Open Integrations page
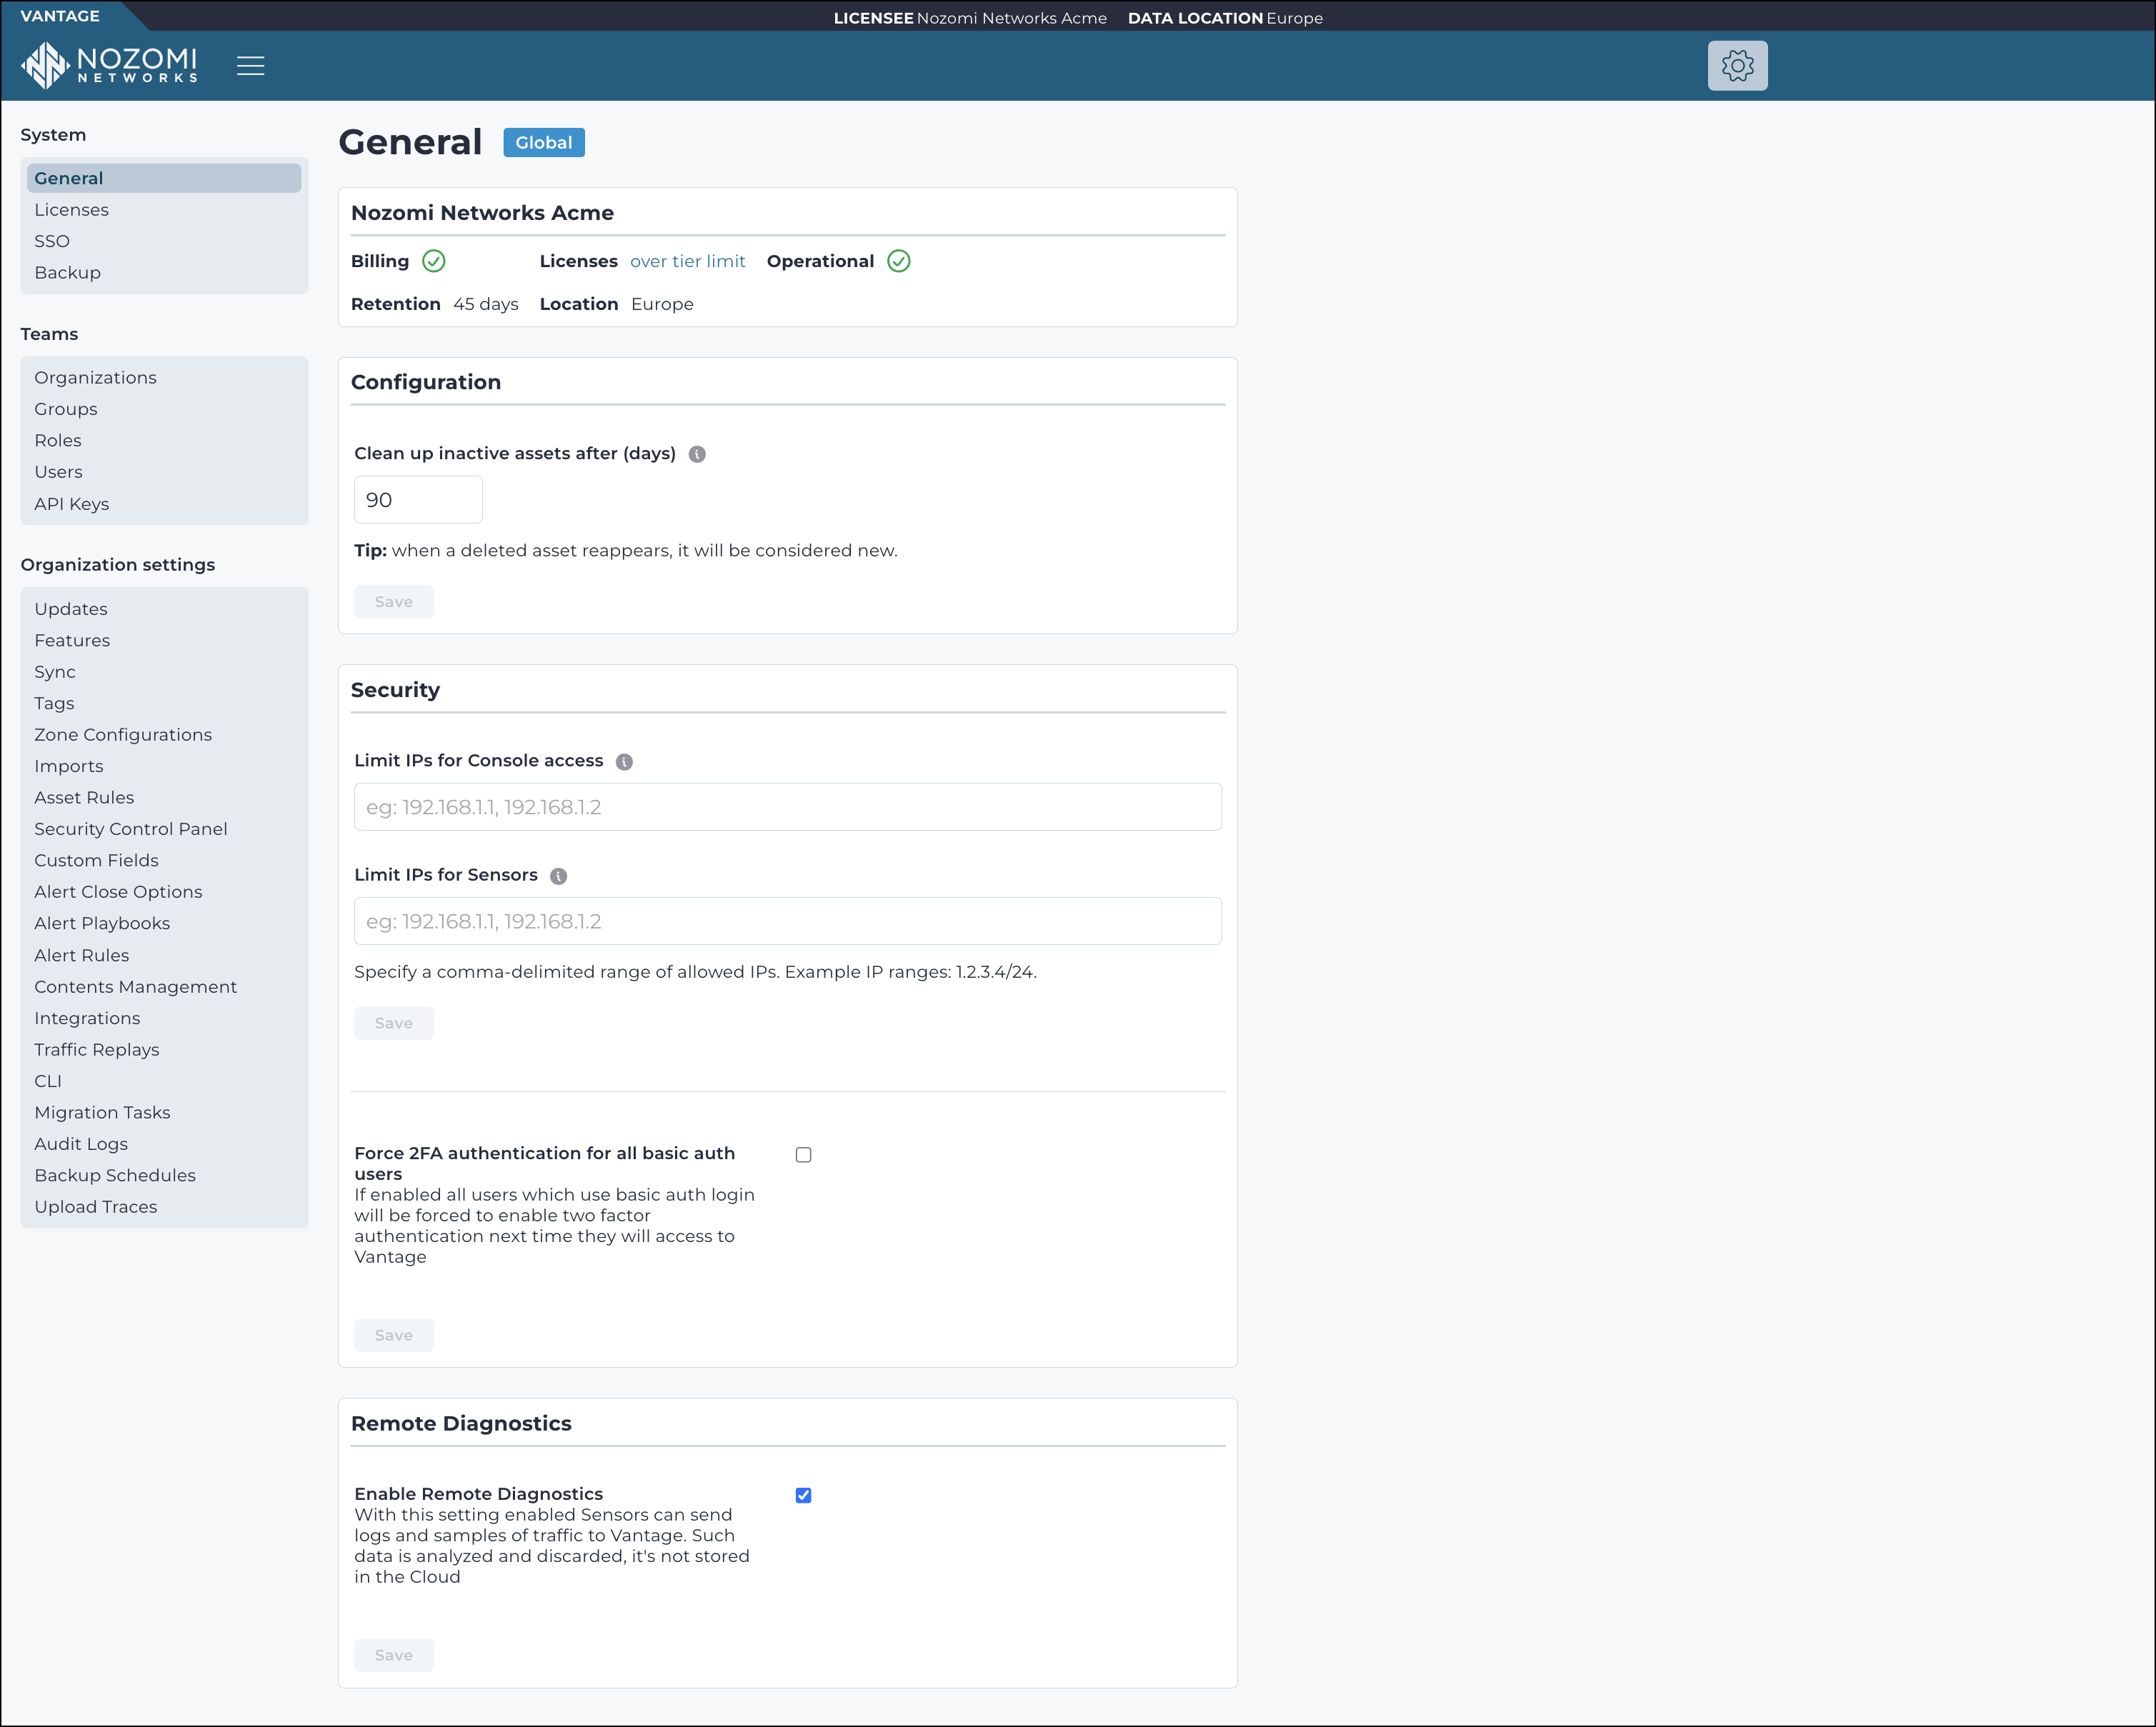The width and height of the screenshot is (2156, 1727). click(87, 1018)
